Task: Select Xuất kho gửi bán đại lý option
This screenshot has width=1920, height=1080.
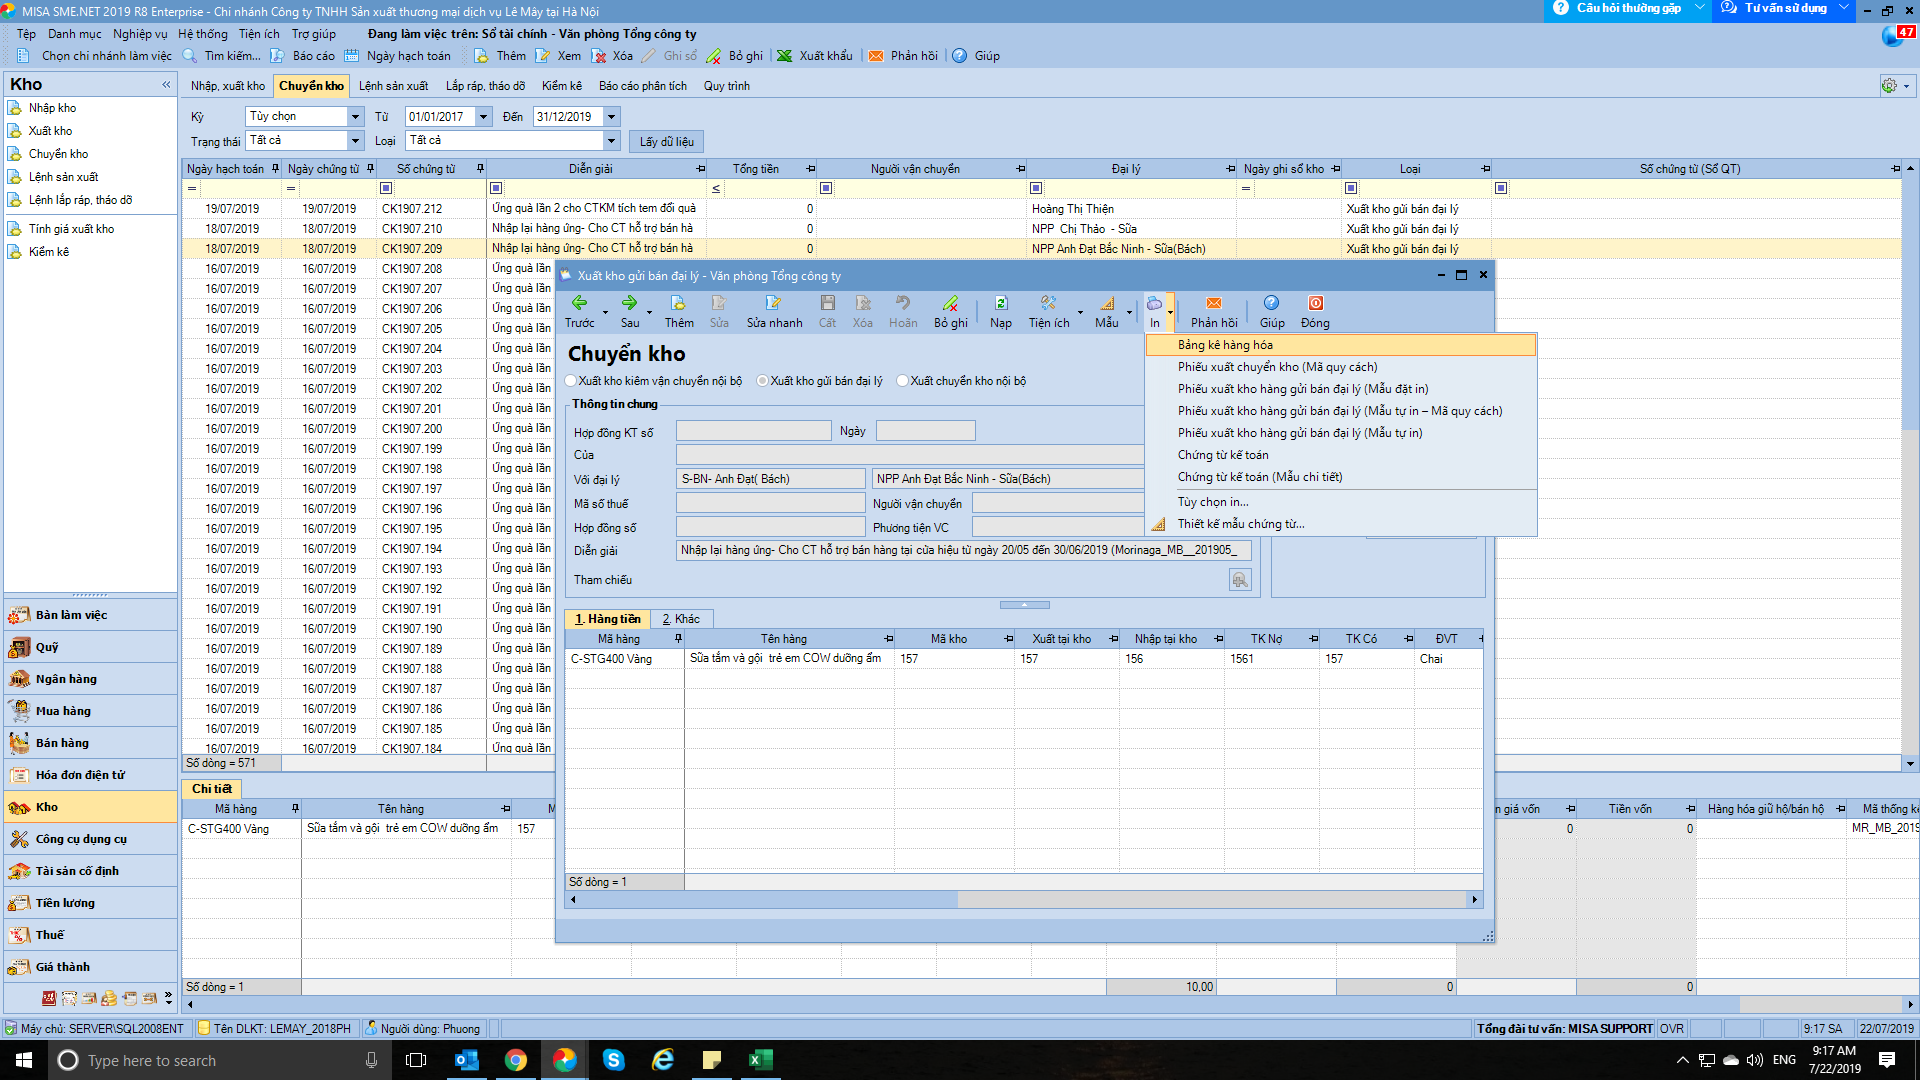Action: point(763,381)
